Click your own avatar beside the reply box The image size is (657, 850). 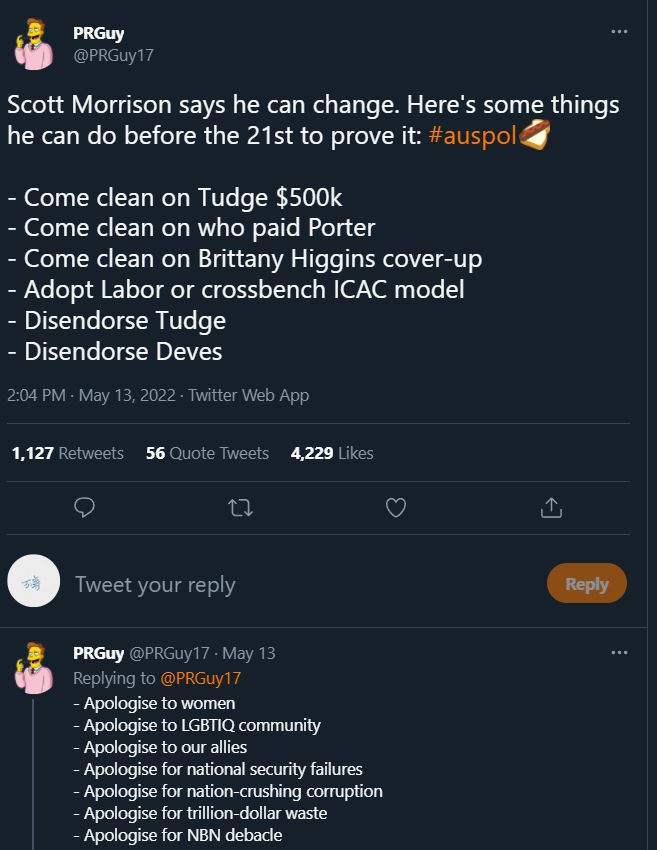click(34, 581)
